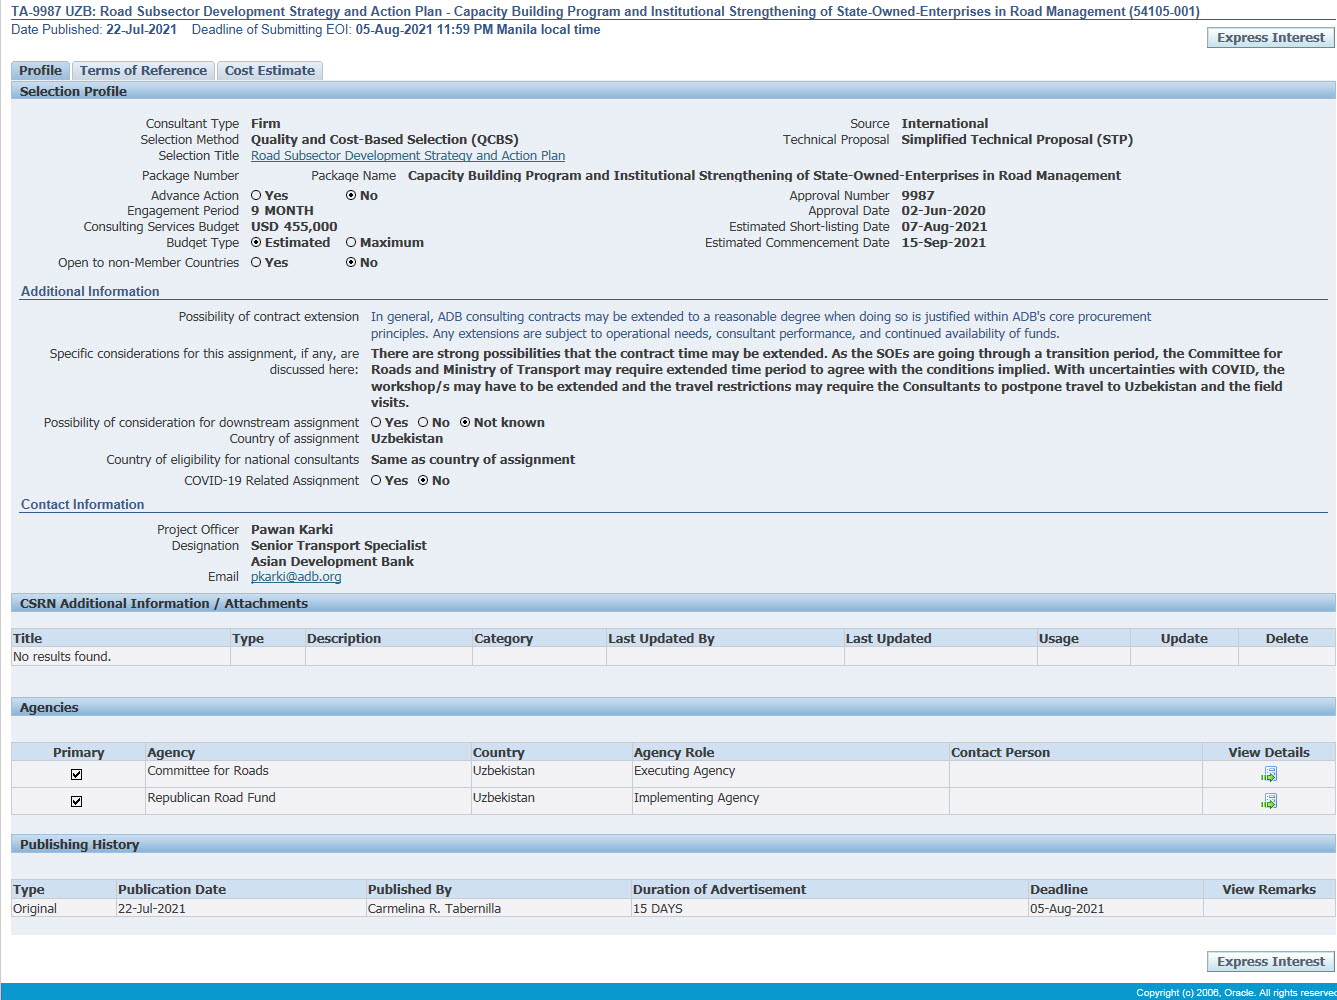Pick No for downstream assignment consideration

coord(423,423)
